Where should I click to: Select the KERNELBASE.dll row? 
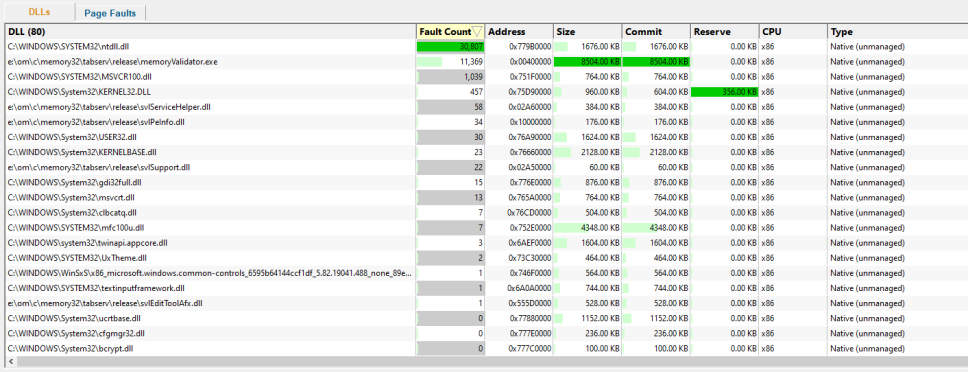[486, 152]
